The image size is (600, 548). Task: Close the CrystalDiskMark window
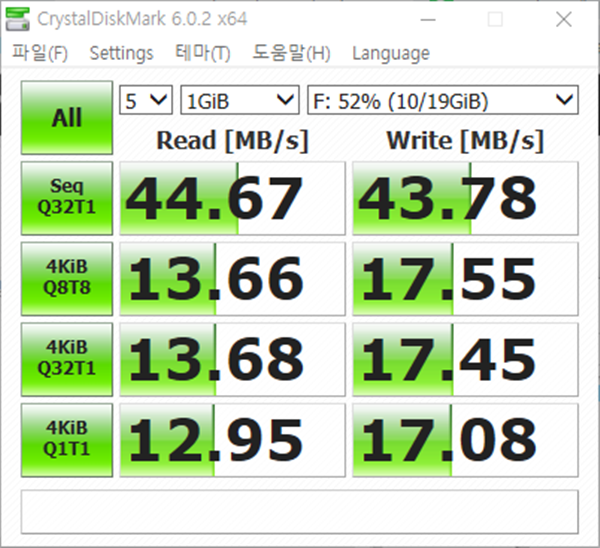point(564,19)
